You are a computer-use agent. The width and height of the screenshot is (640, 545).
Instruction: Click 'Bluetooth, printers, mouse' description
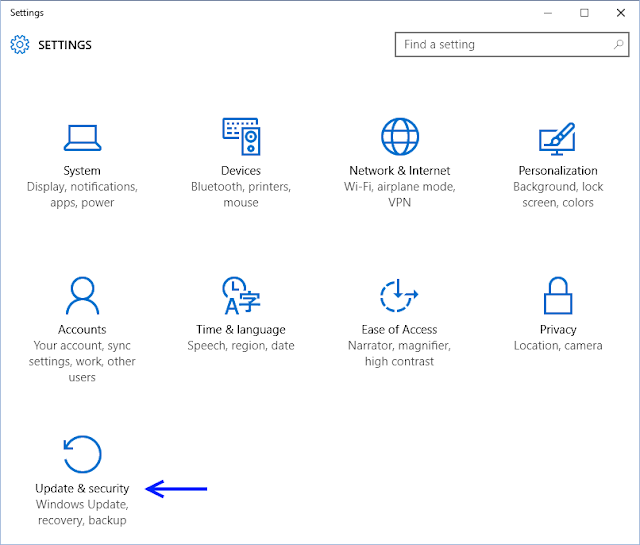241,195
